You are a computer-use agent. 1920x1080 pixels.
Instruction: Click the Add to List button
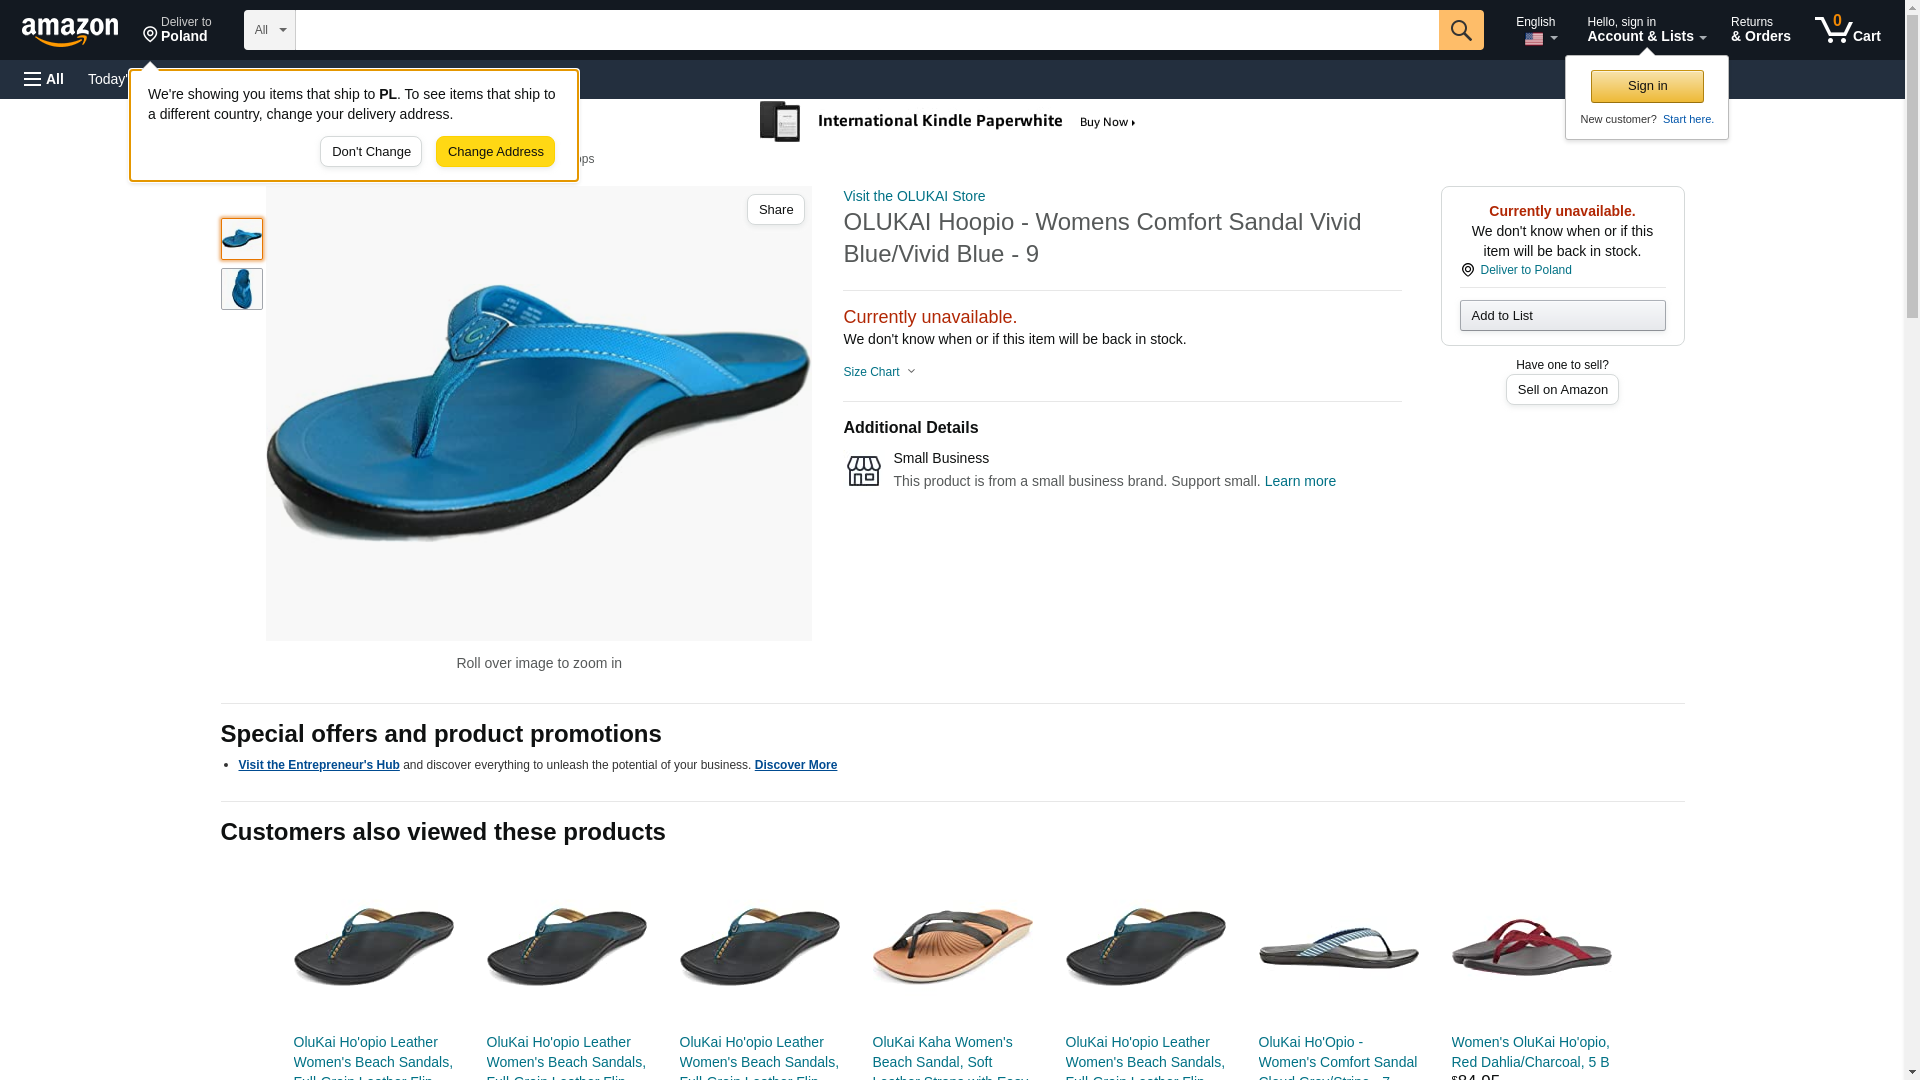(x=1562, y=316)
